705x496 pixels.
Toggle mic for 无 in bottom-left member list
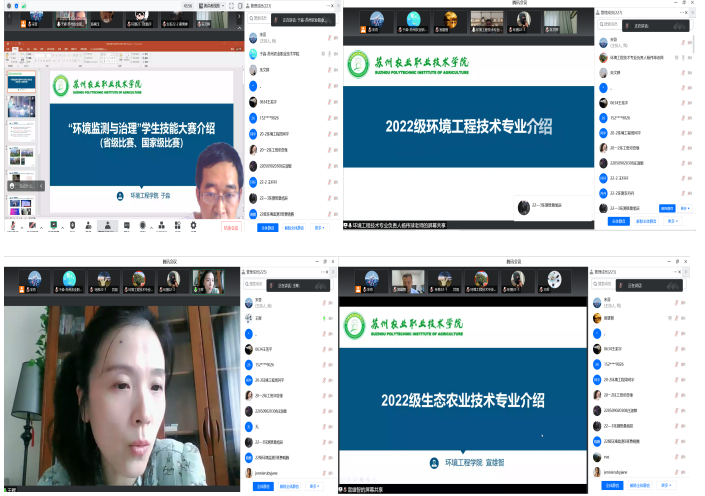325,426
